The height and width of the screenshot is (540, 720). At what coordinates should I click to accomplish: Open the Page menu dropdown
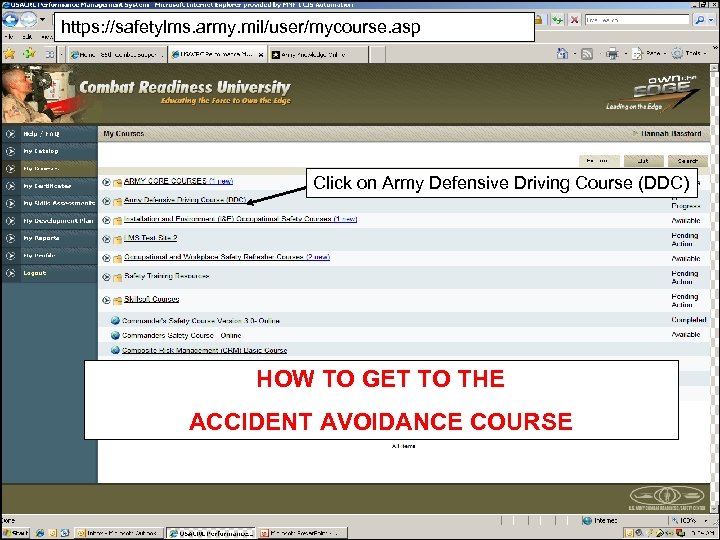pyautogui.click(x=647, y=54)
